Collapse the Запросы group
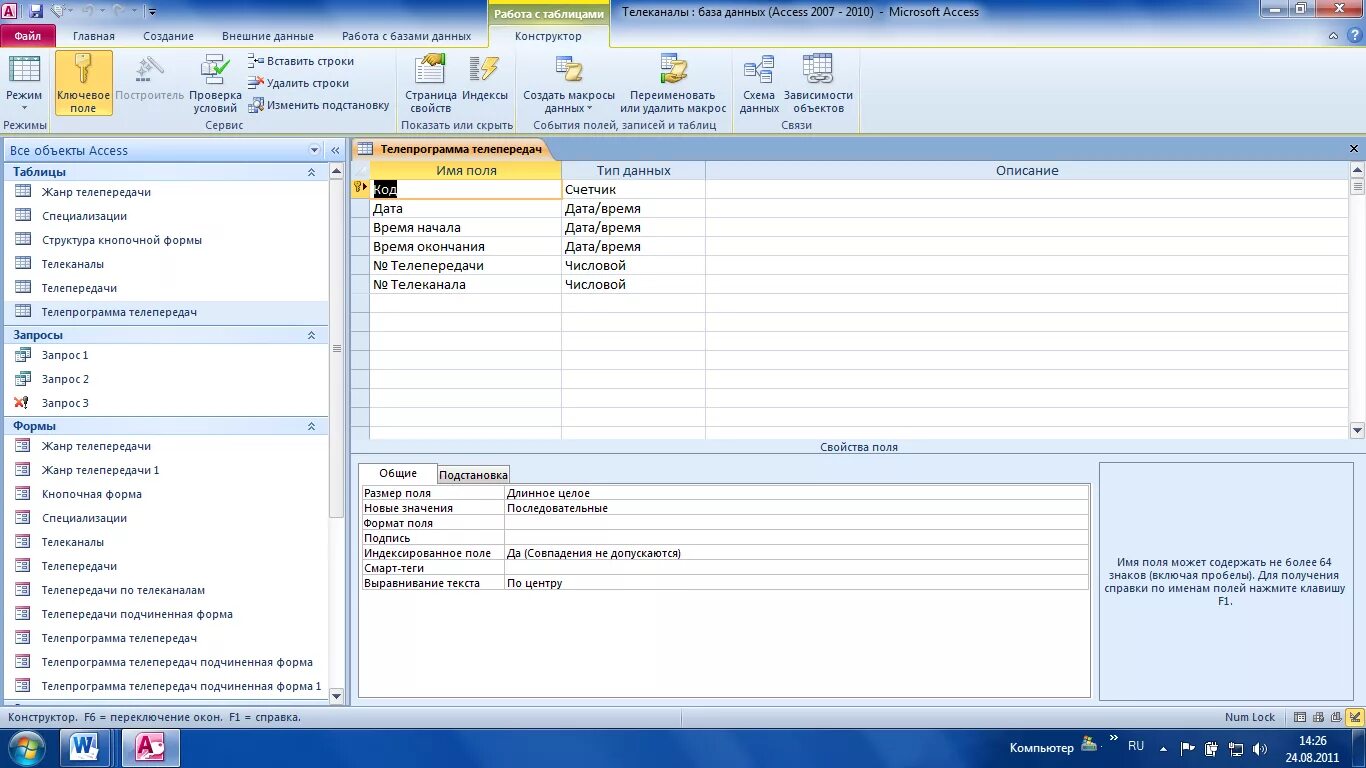 tap(311, 335)
